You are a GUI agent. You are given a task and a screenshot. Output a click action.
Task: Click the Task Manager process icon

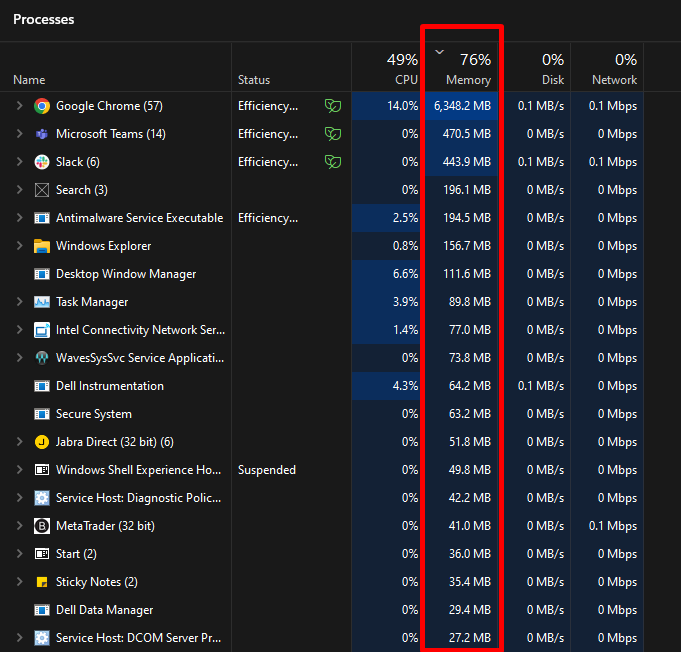pos(42,302)
